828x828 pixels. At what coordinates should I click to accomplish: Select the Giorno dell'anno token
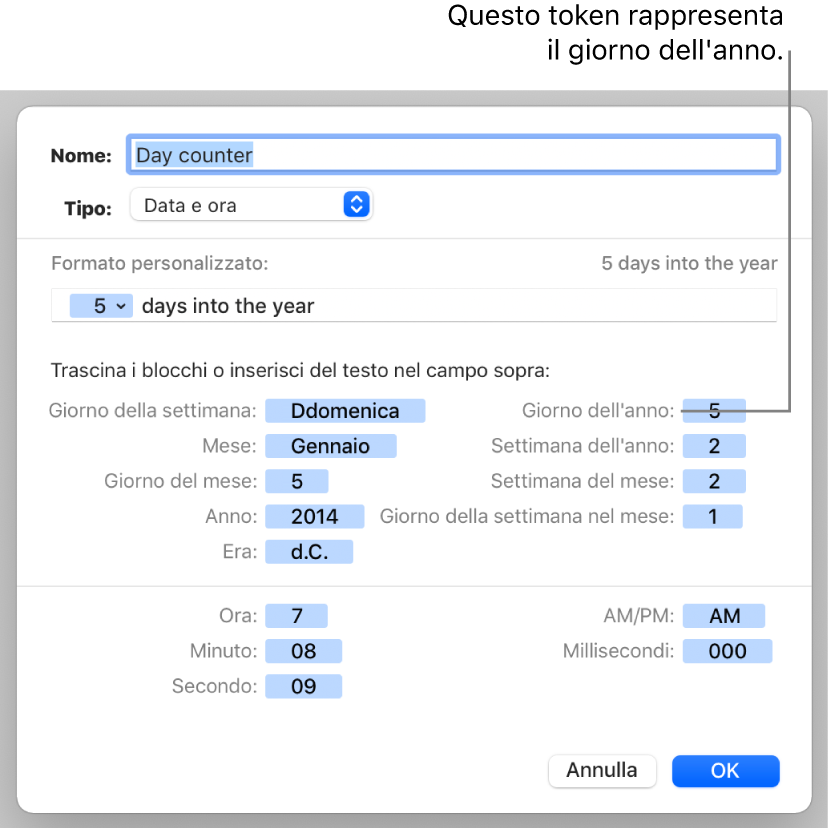click(714, 410)
